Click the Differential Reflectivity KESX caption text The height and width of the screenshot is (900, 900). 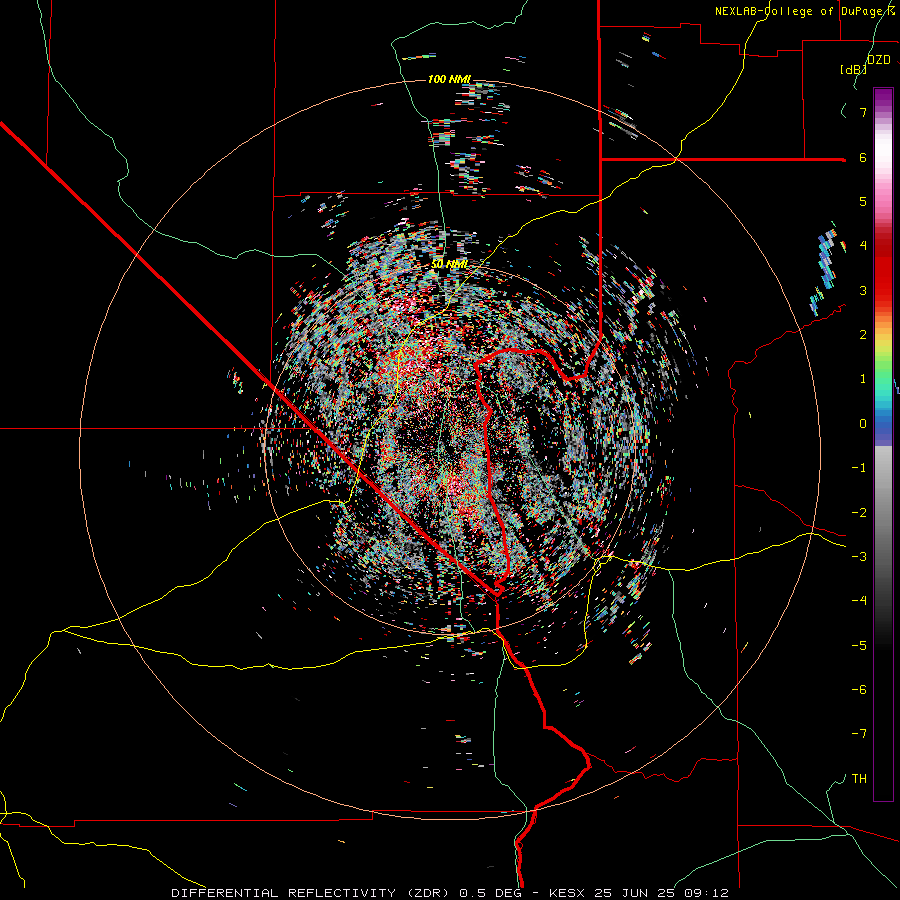[x=450, y=893]
